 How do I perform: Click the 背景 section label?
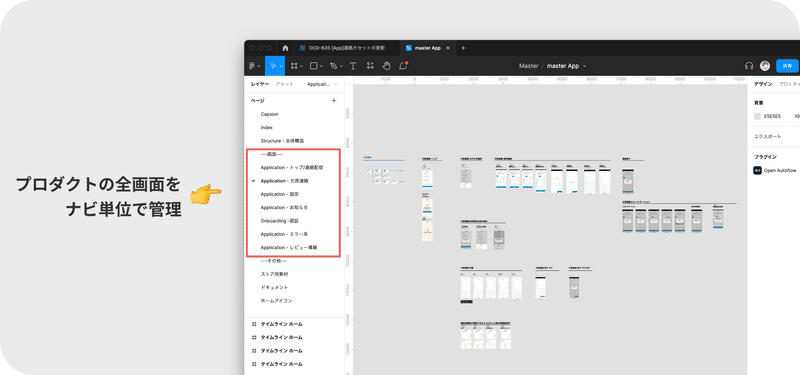pos(759,103)
